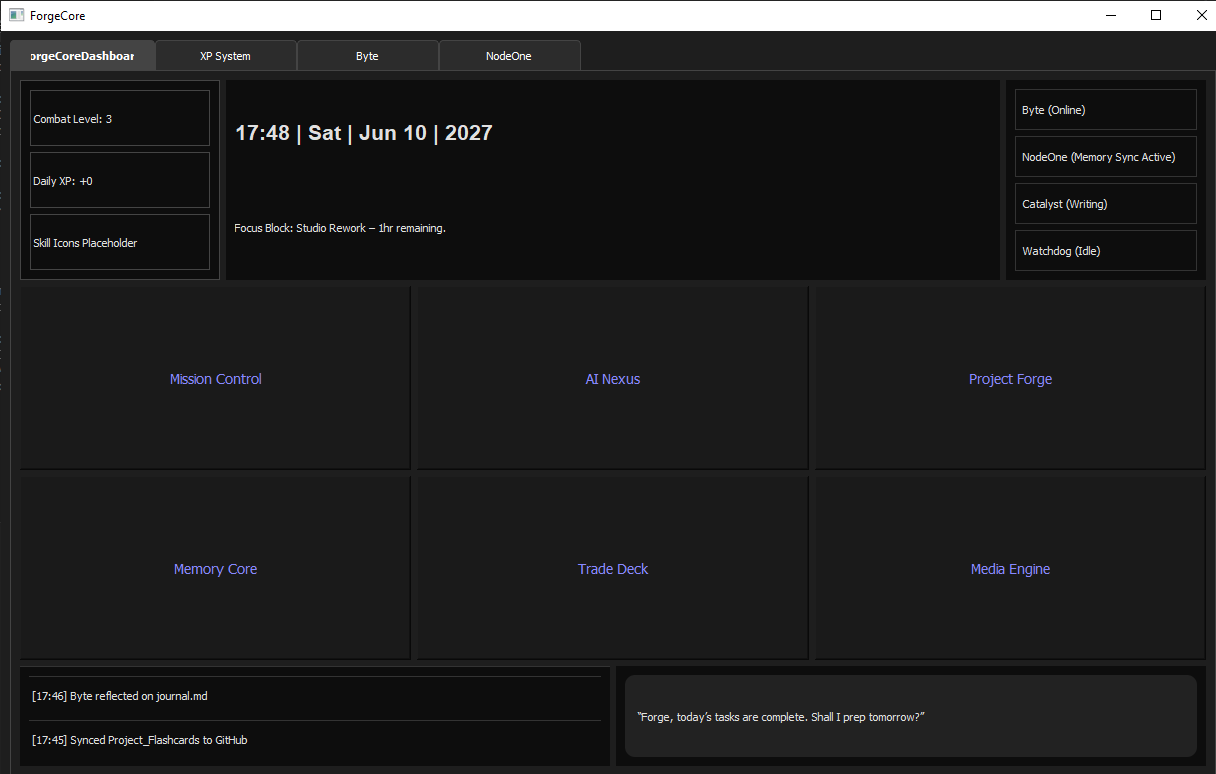Click the ForgeCore app icon in title bar
1216x774 pixels.
point(16,15)
